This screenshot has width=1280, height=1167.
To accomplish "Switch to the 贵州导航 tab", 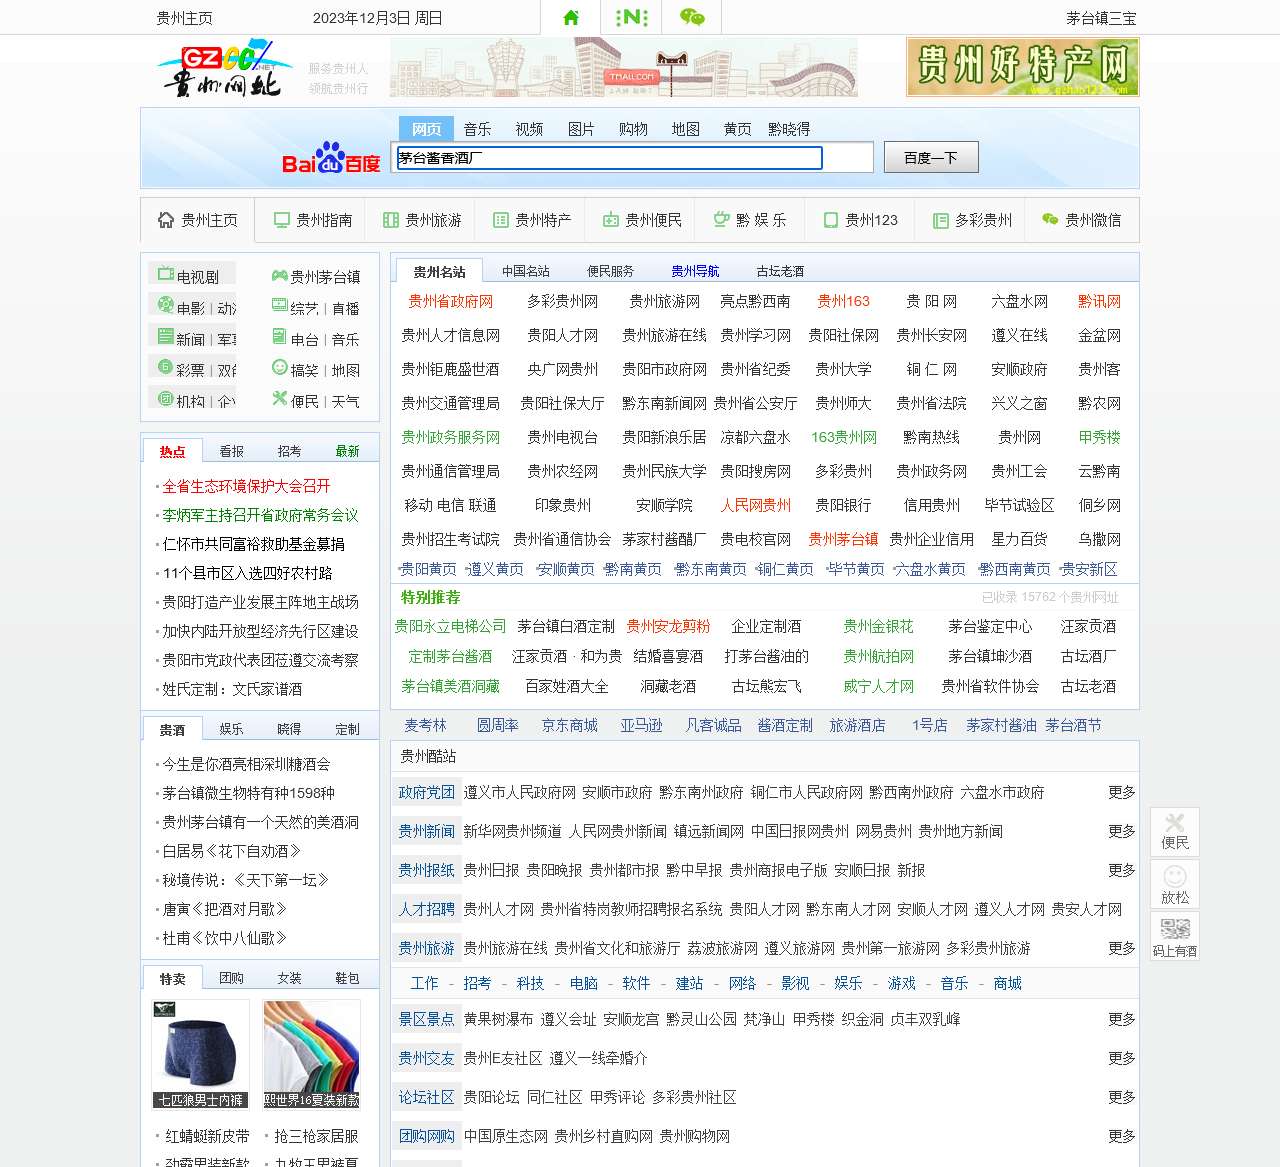I will 695,271.
